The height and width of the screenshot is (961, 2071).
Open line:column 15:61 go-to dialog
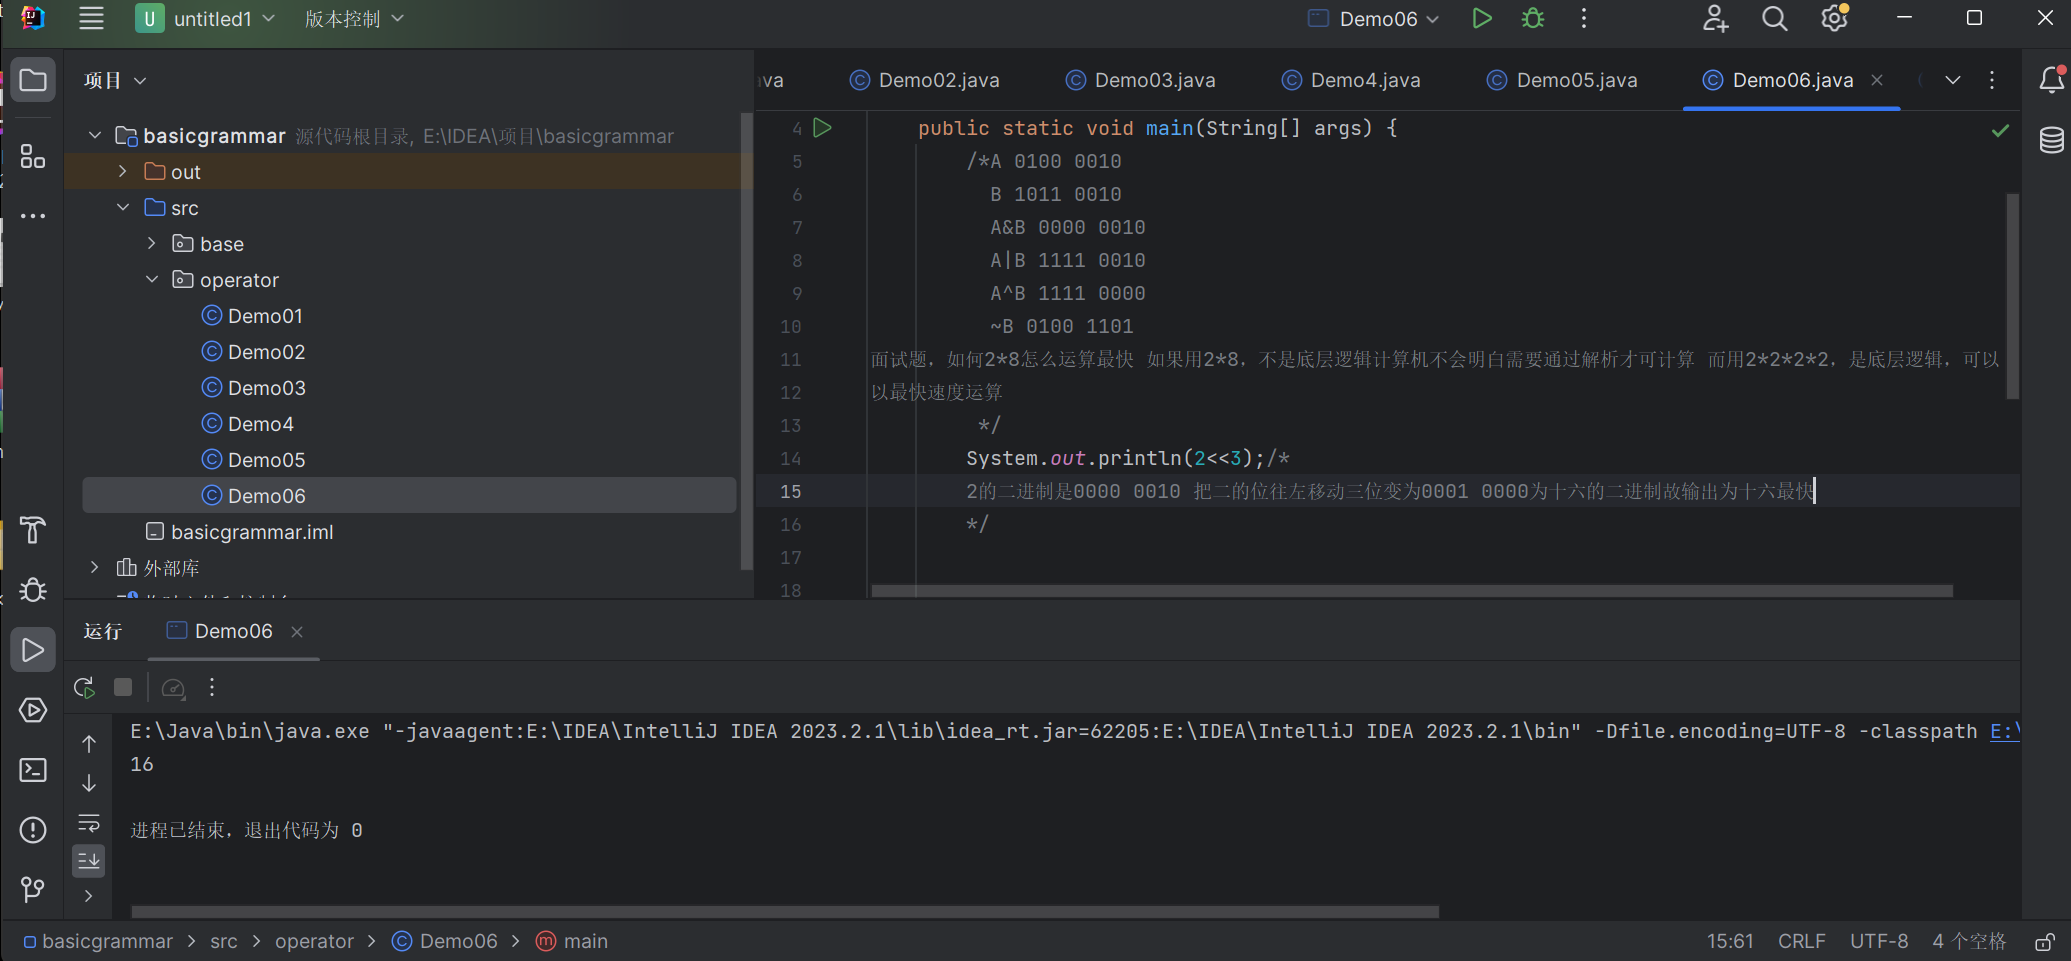point(1730,942)
